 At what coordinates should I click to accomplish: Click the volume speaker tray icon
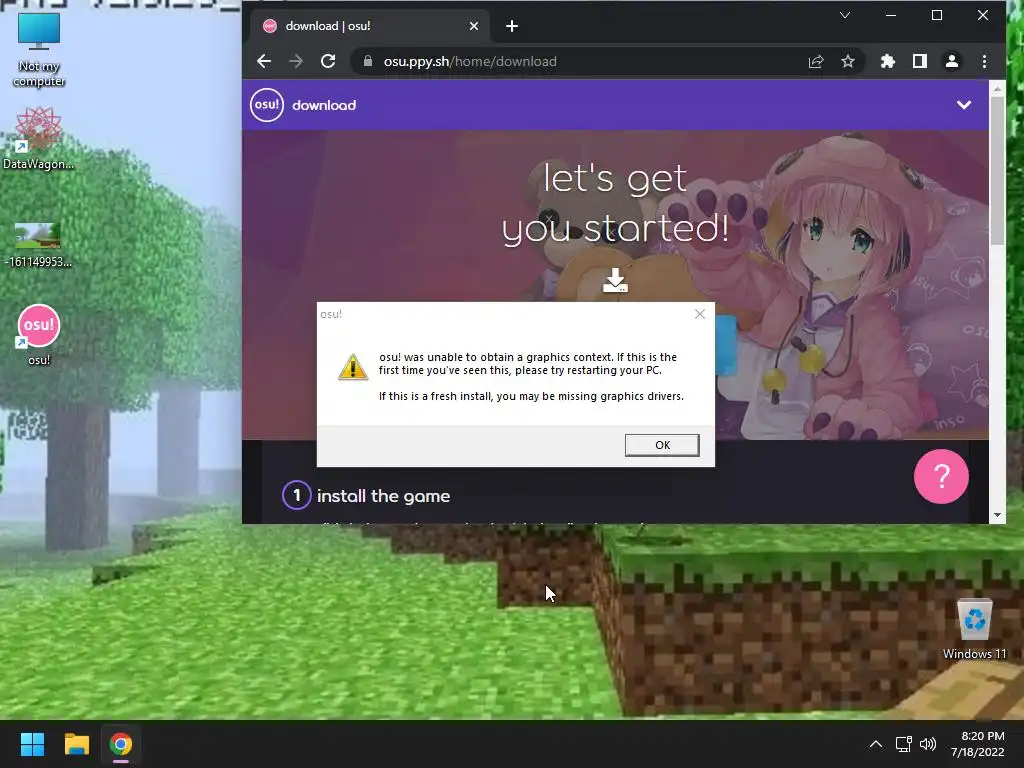(x=927, y=744)
